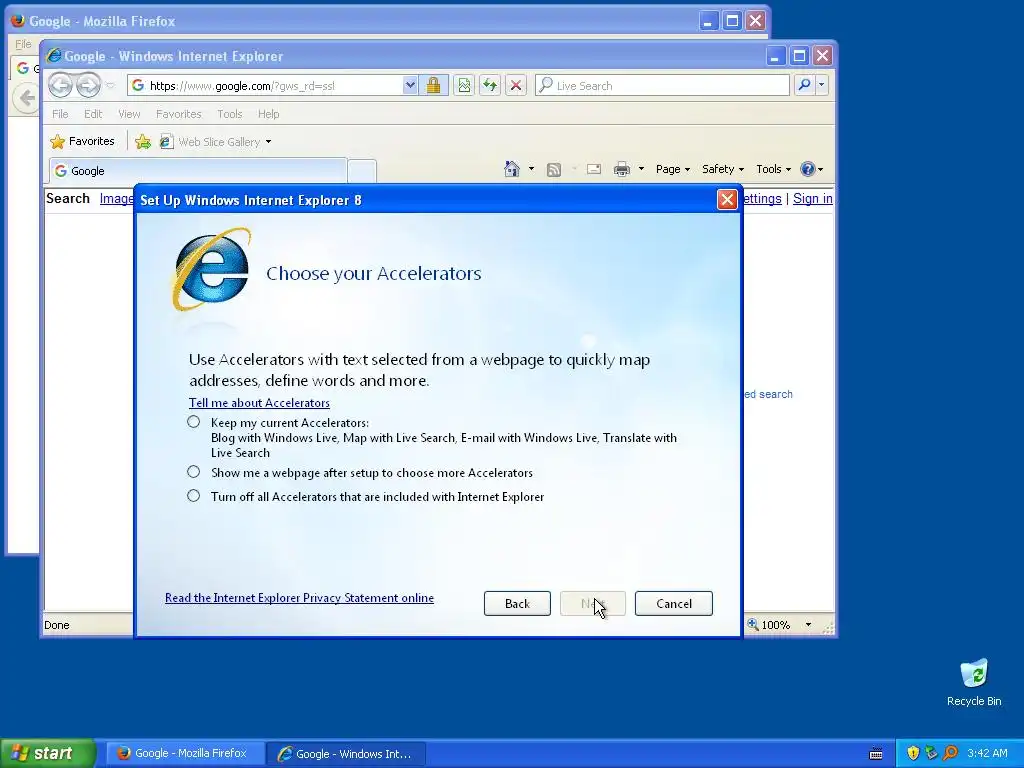1024x768 pixels.
Task: Click the Firefox back arrow behind IE
Action: [26, 99]
